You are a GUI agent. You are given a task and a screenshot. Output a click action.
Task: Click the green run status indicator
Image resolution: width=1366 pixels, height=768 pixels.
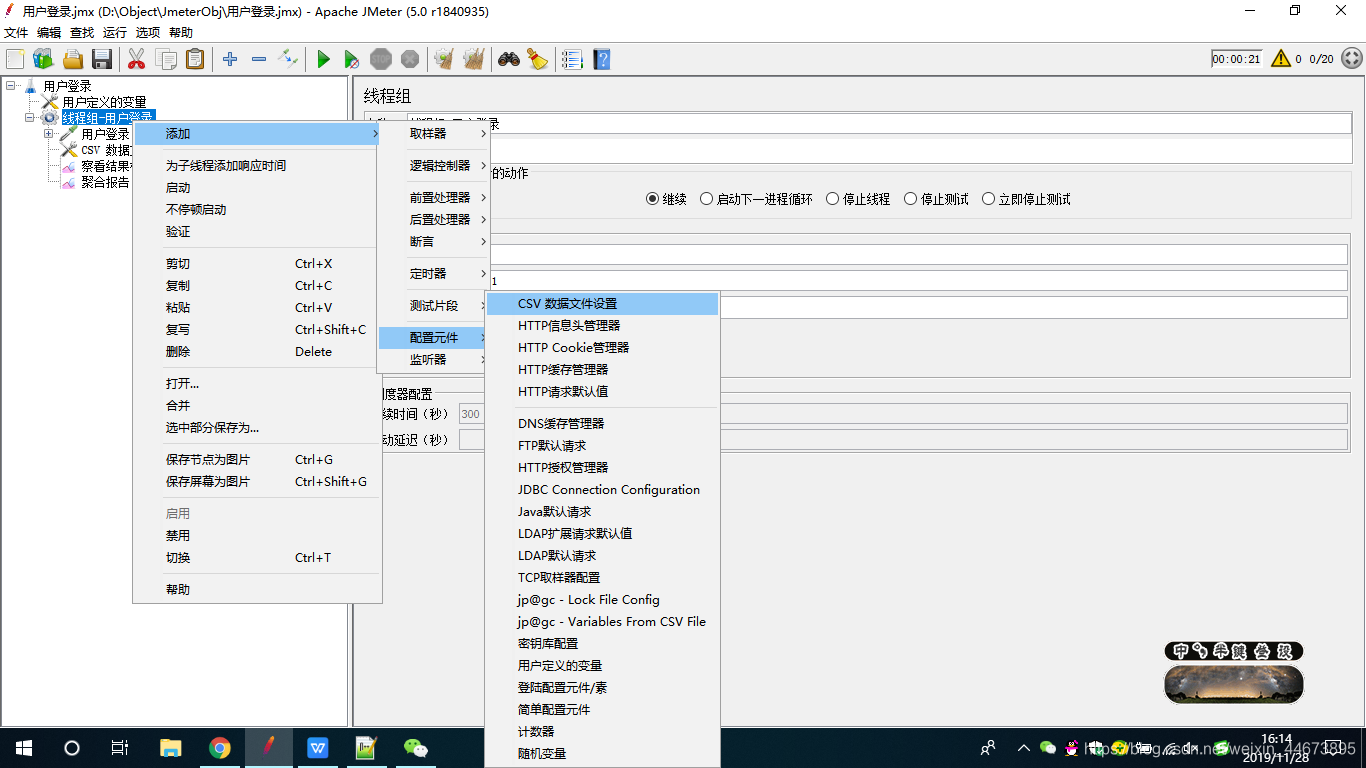point(1351,59)
